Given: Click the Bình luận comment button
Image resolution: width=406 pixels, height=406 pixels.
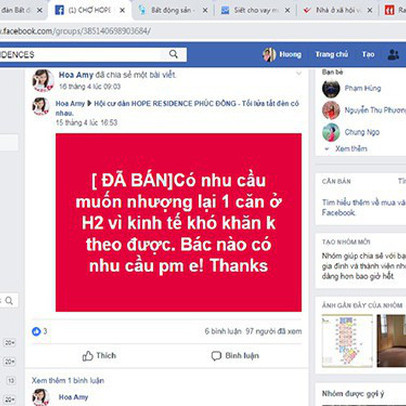Looking at the screenshot, I should pos(235,356).
